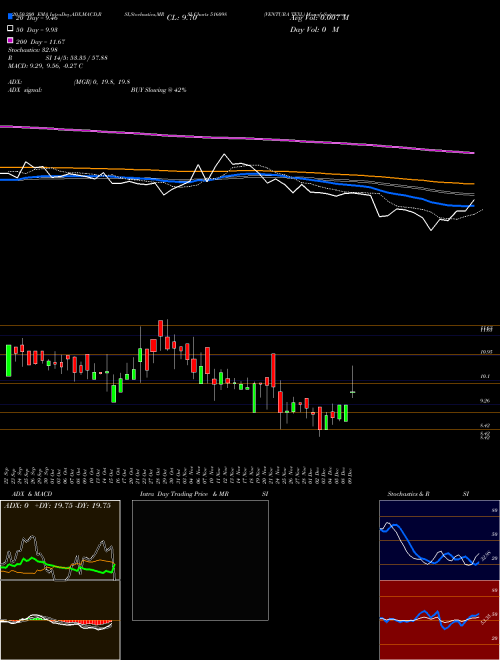Click the blue 20 Day legend square
500x660 pixels.
[10, 17]
